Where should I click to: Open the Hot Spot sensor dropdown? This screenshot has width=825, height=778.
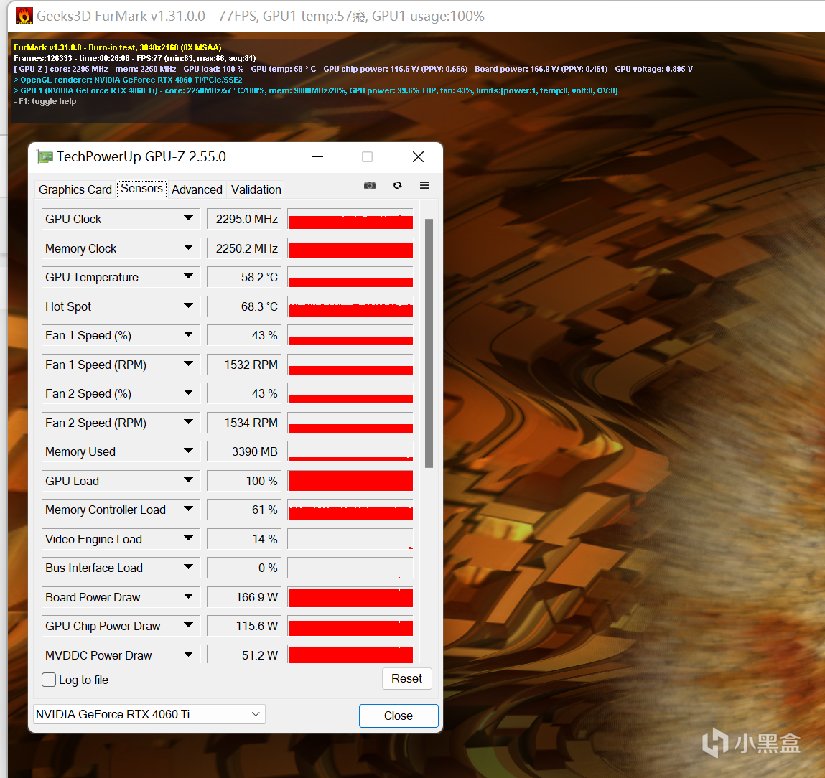pos(188,306)
